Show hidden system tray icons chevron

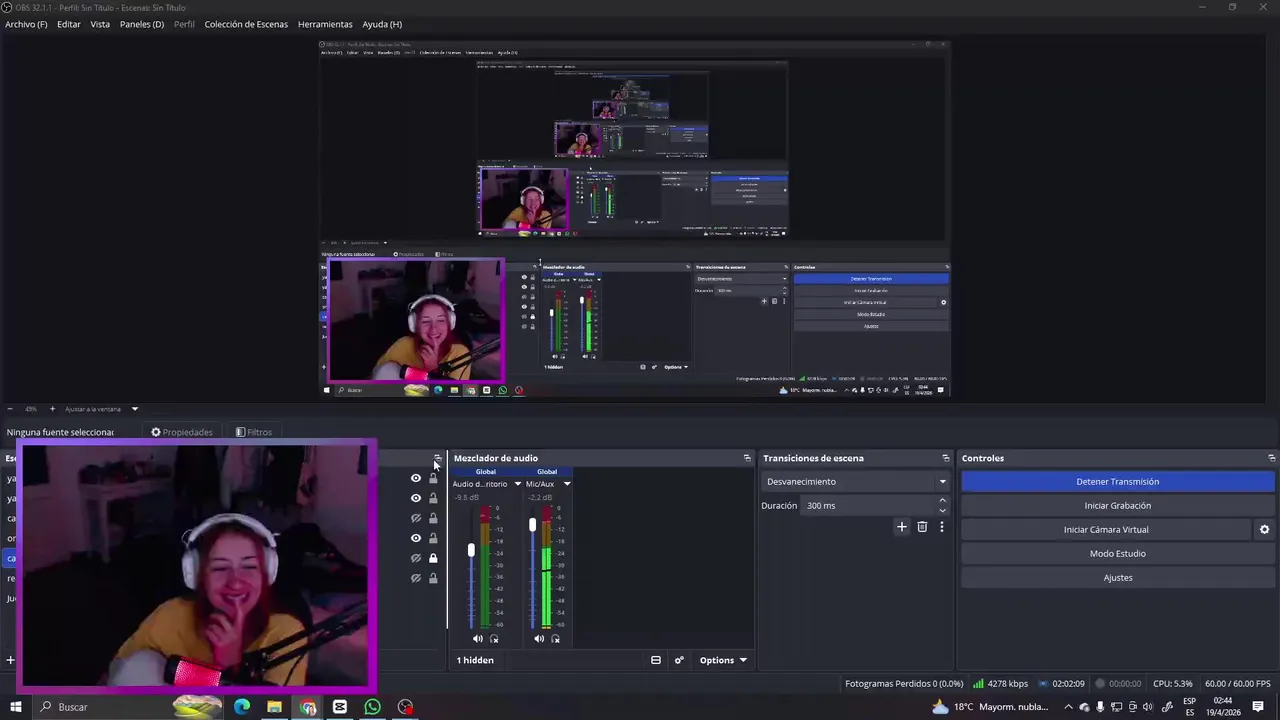pyautogui.click(x=1068, y=707)
